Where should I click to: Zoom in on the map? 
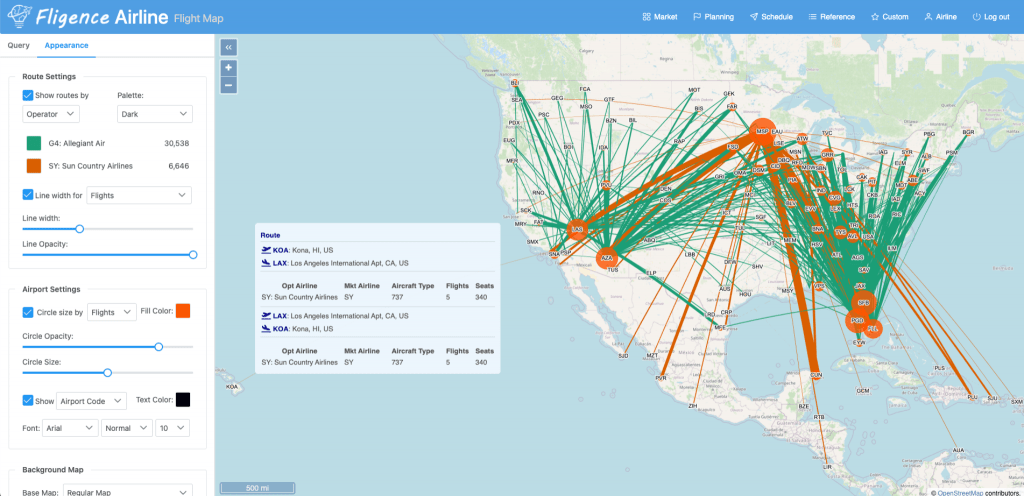tap(229, 68)
